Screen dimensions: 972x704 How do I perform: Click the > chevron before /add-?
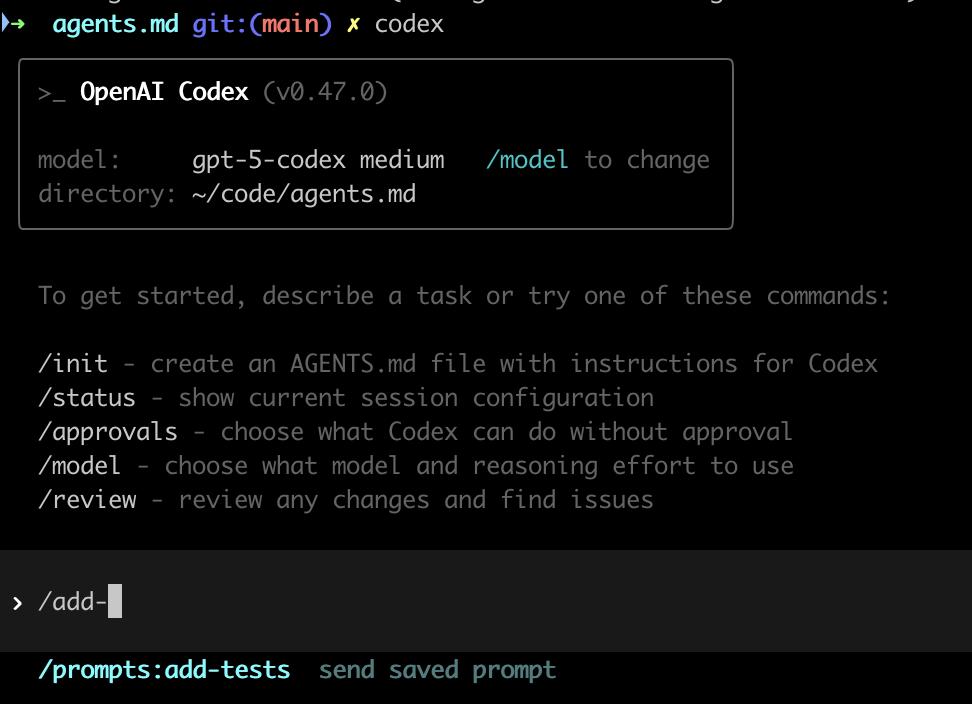(17, 603)
